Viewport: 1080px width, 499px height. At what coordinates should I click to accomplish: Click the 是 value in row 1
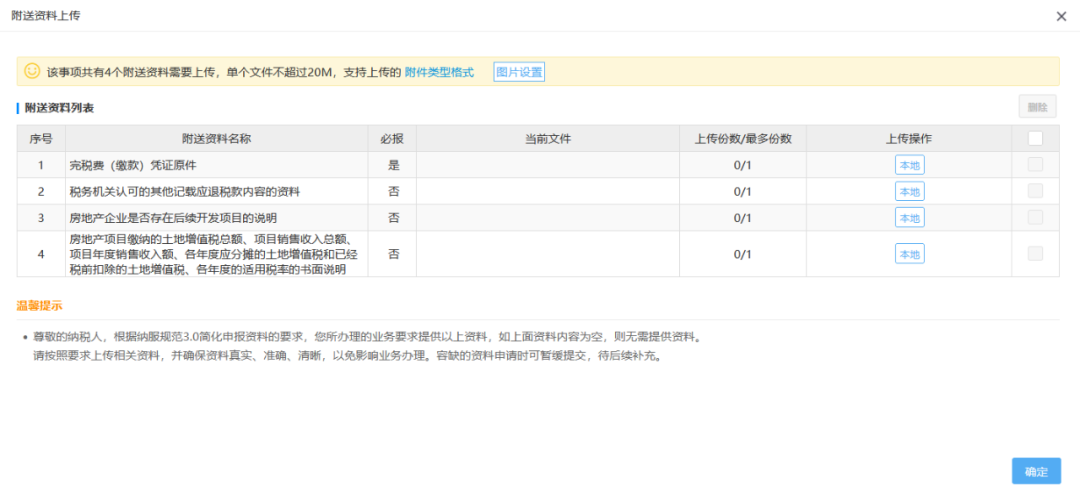click(x=393, y=165)
